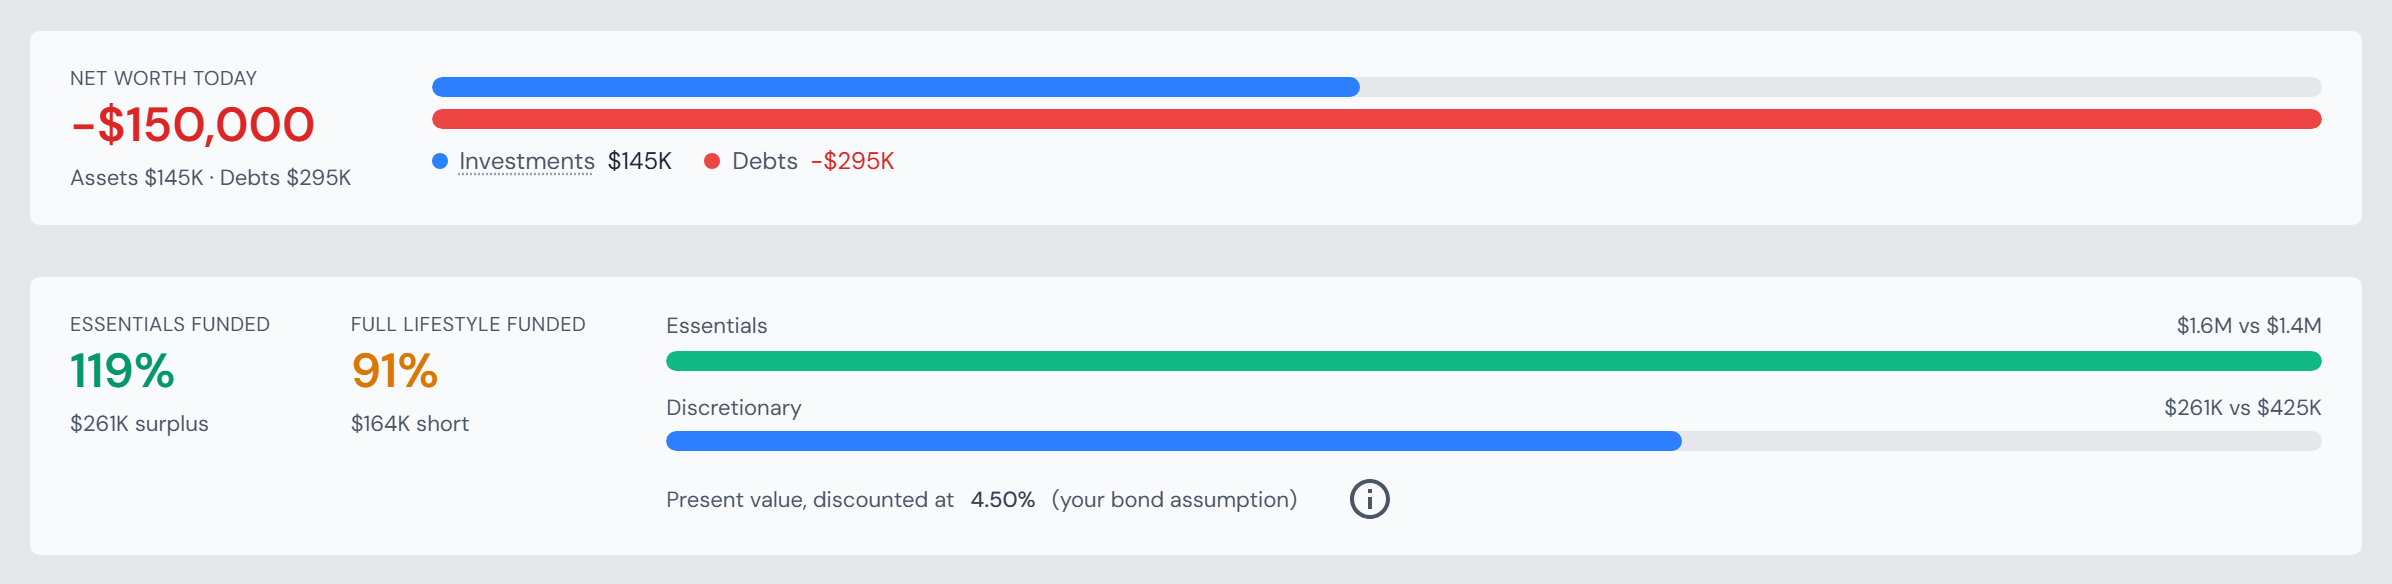The width and height of the screenshot is (2392, 584).
Task: Click the red Debts legend dot
Action: 712,161
